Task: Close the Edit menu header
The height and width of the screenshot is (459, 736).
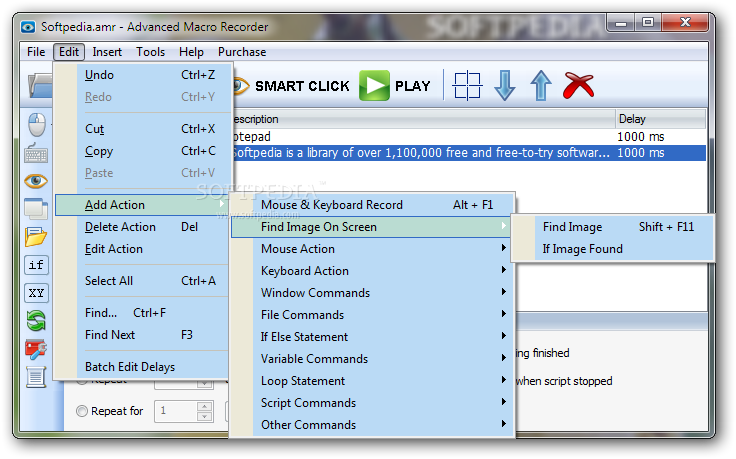Action: [x=69, y=52]
